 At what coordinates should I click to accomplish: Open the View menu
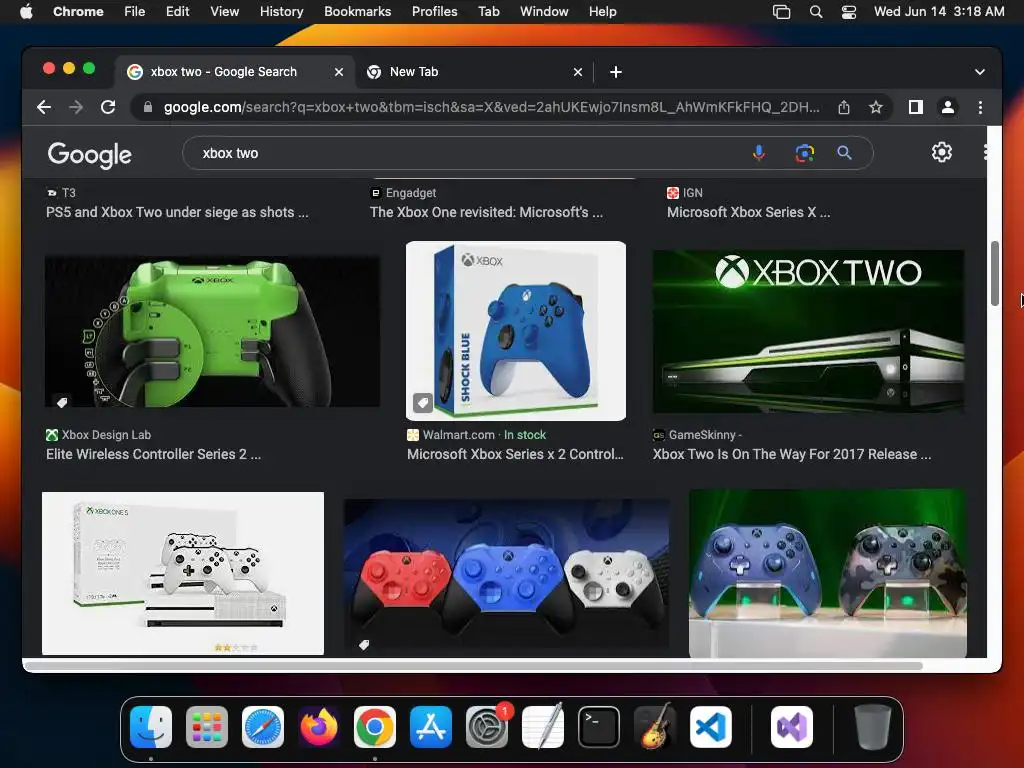click(224, 11)
